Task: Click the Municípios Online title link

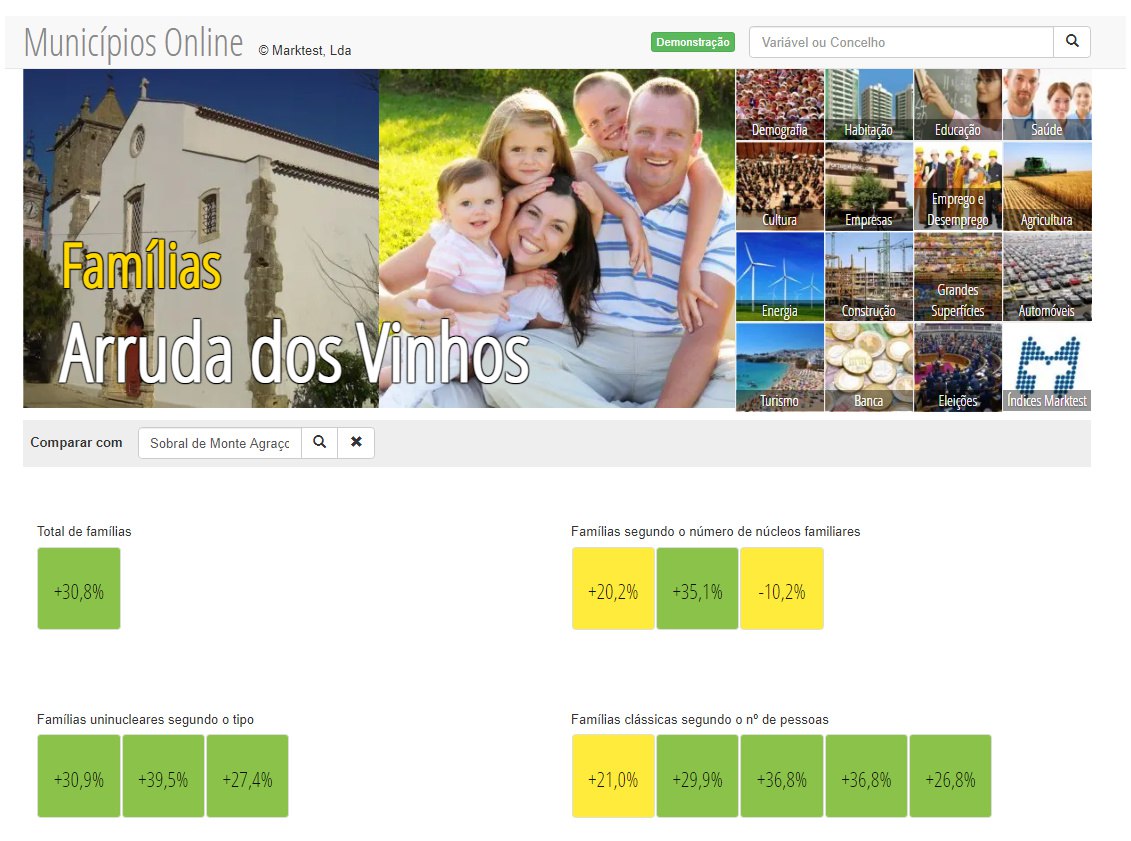Action: click(x=134, y=44)
